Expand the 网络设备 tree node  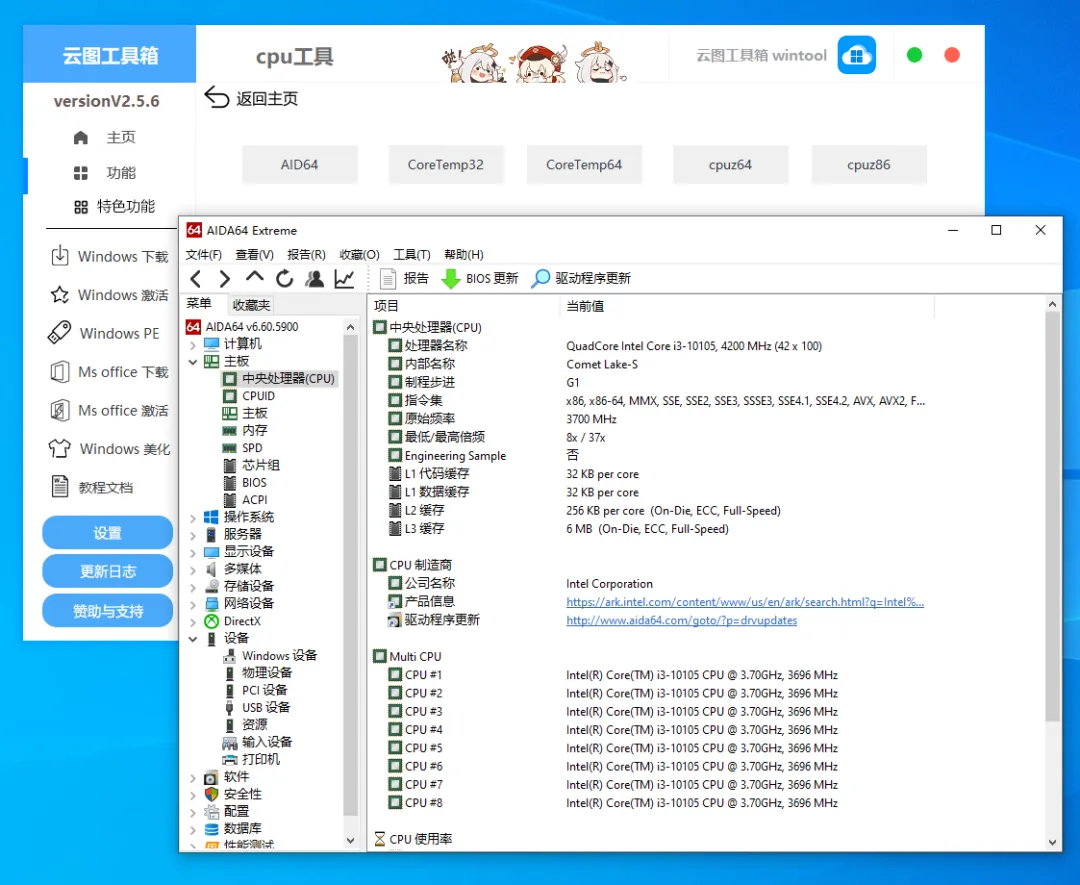(193, 604)
